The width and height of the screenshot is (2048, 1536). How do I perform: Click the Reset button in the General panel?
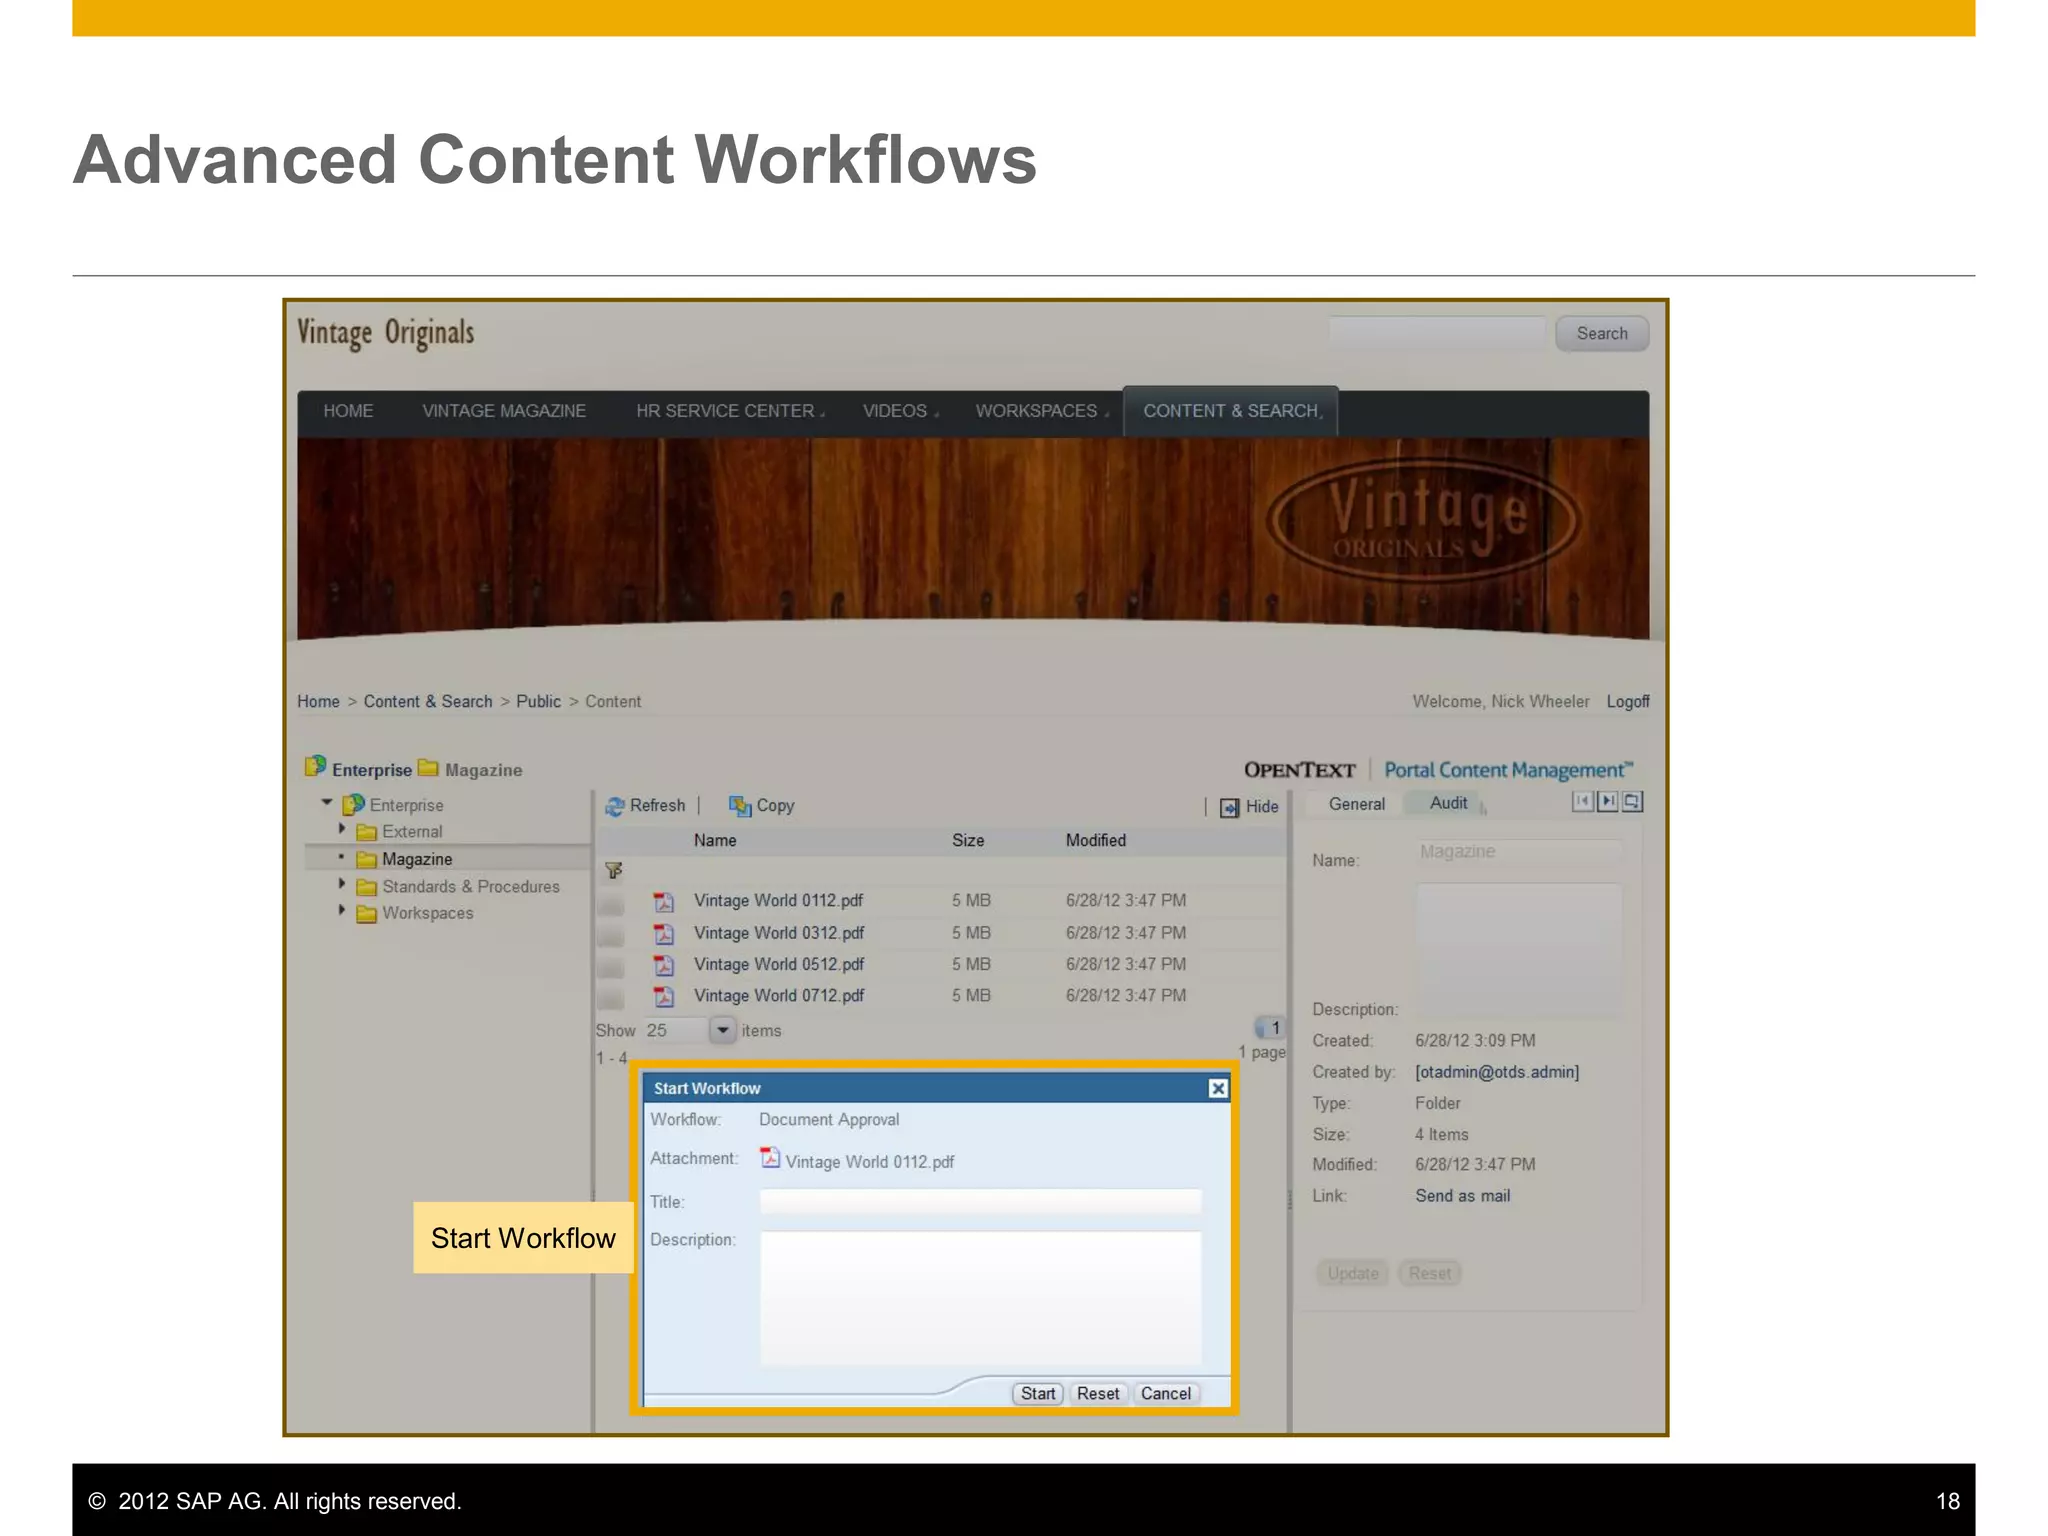pos(1430,1273)
